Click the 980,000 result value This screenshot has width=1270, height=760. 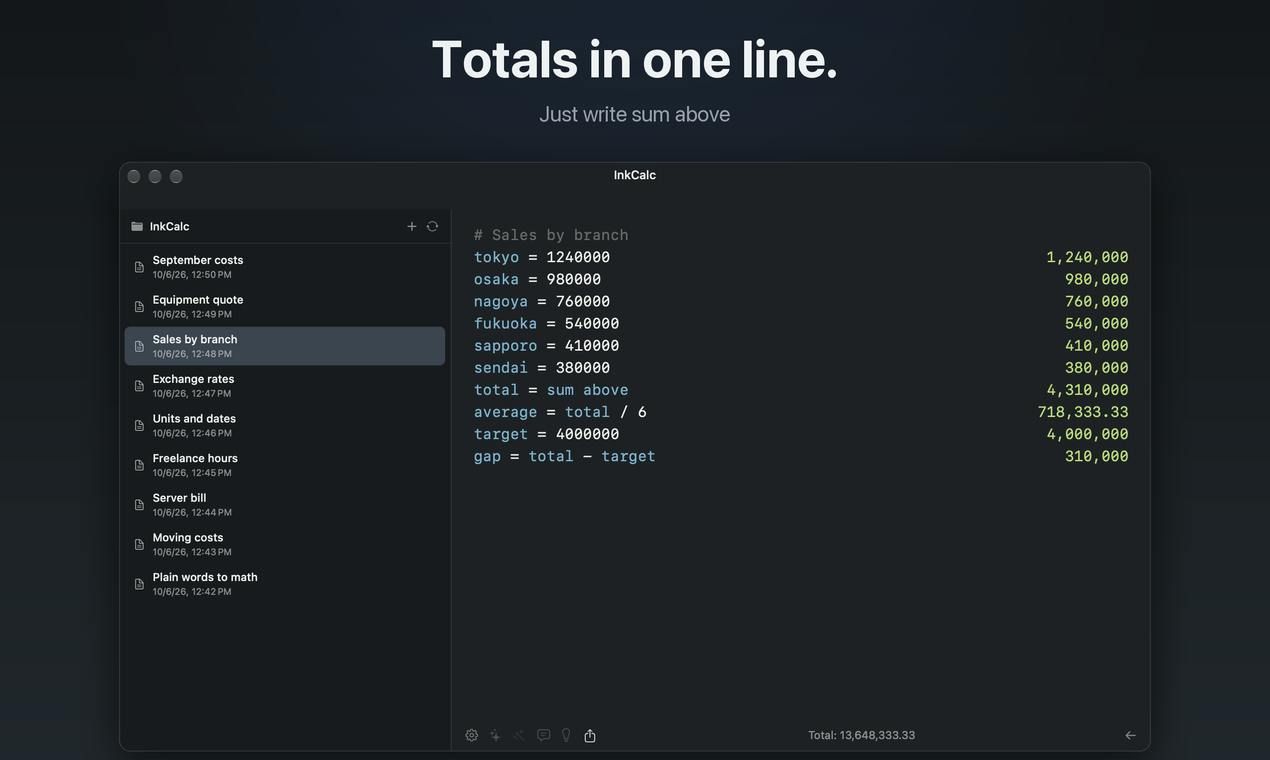[x=1096, y=279]
